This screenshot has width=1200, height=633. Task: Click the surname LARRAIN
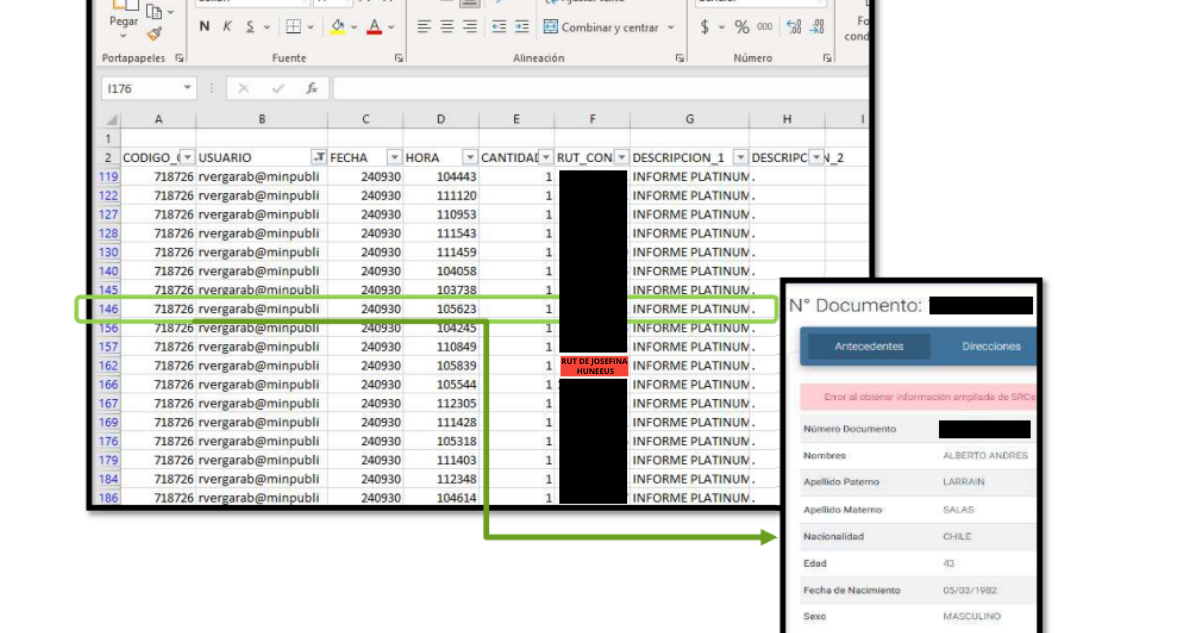[964, 482]
